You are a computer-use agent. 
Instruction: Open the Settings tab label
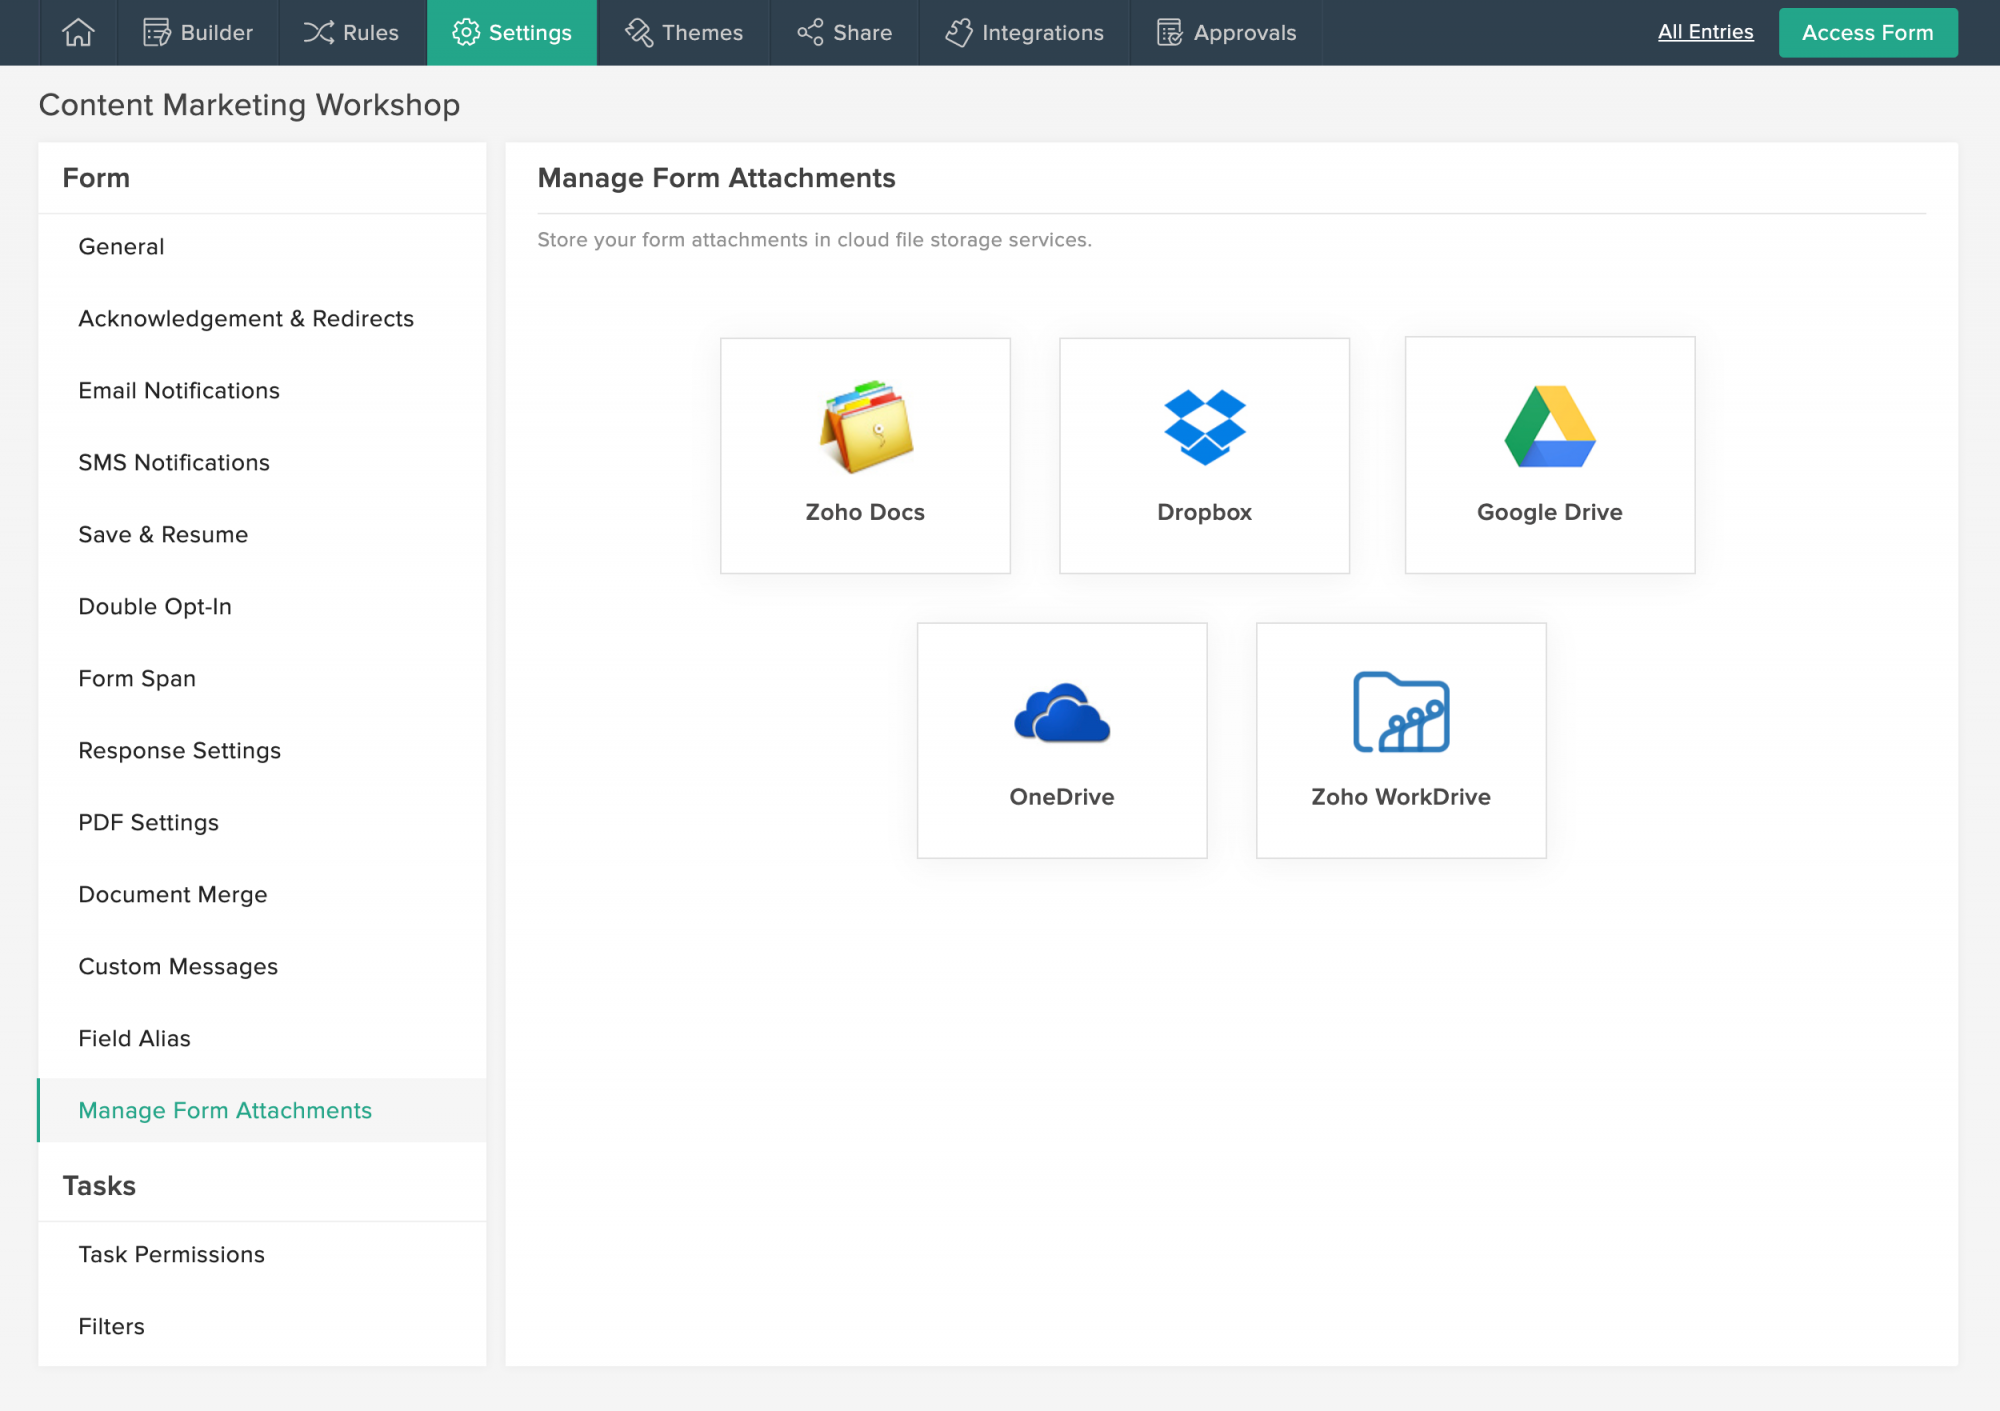(x=530, y=33)
